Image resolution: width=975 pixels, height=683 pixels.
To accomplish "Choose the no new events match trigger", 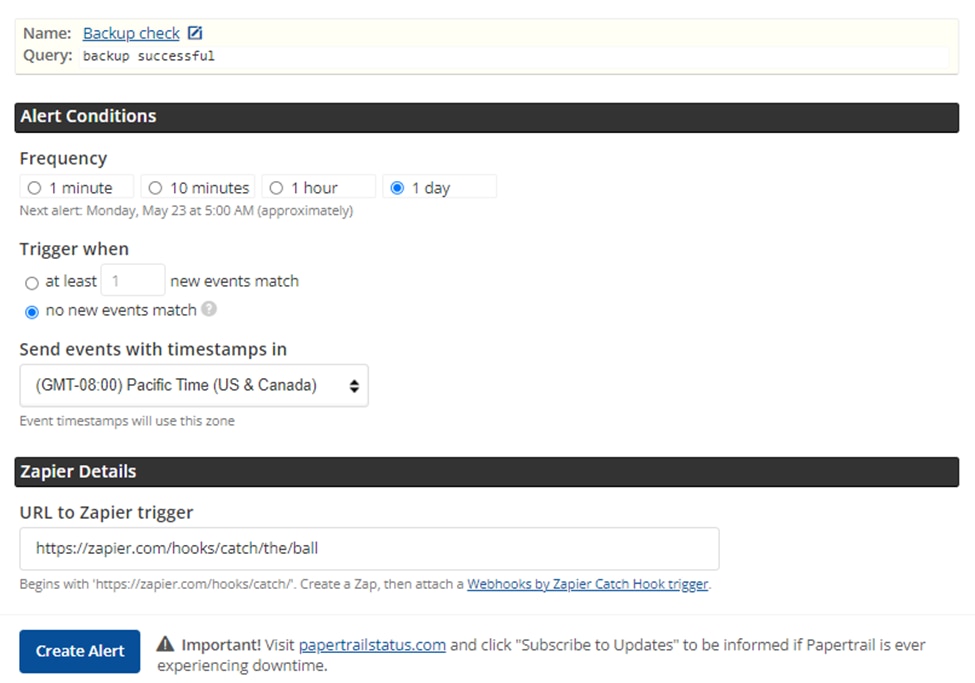I will click(32, 312).
